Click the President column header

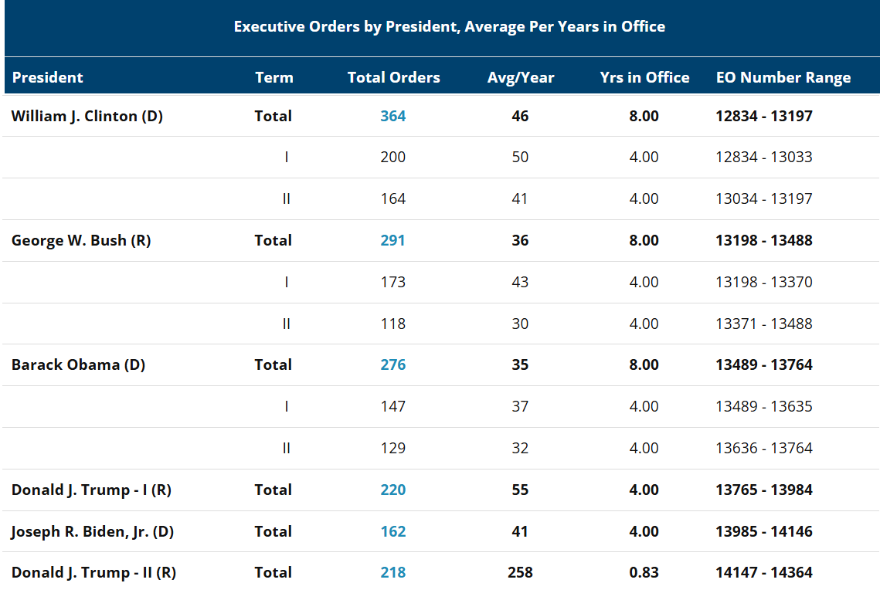pyautogui.click(x=47, y=77)
